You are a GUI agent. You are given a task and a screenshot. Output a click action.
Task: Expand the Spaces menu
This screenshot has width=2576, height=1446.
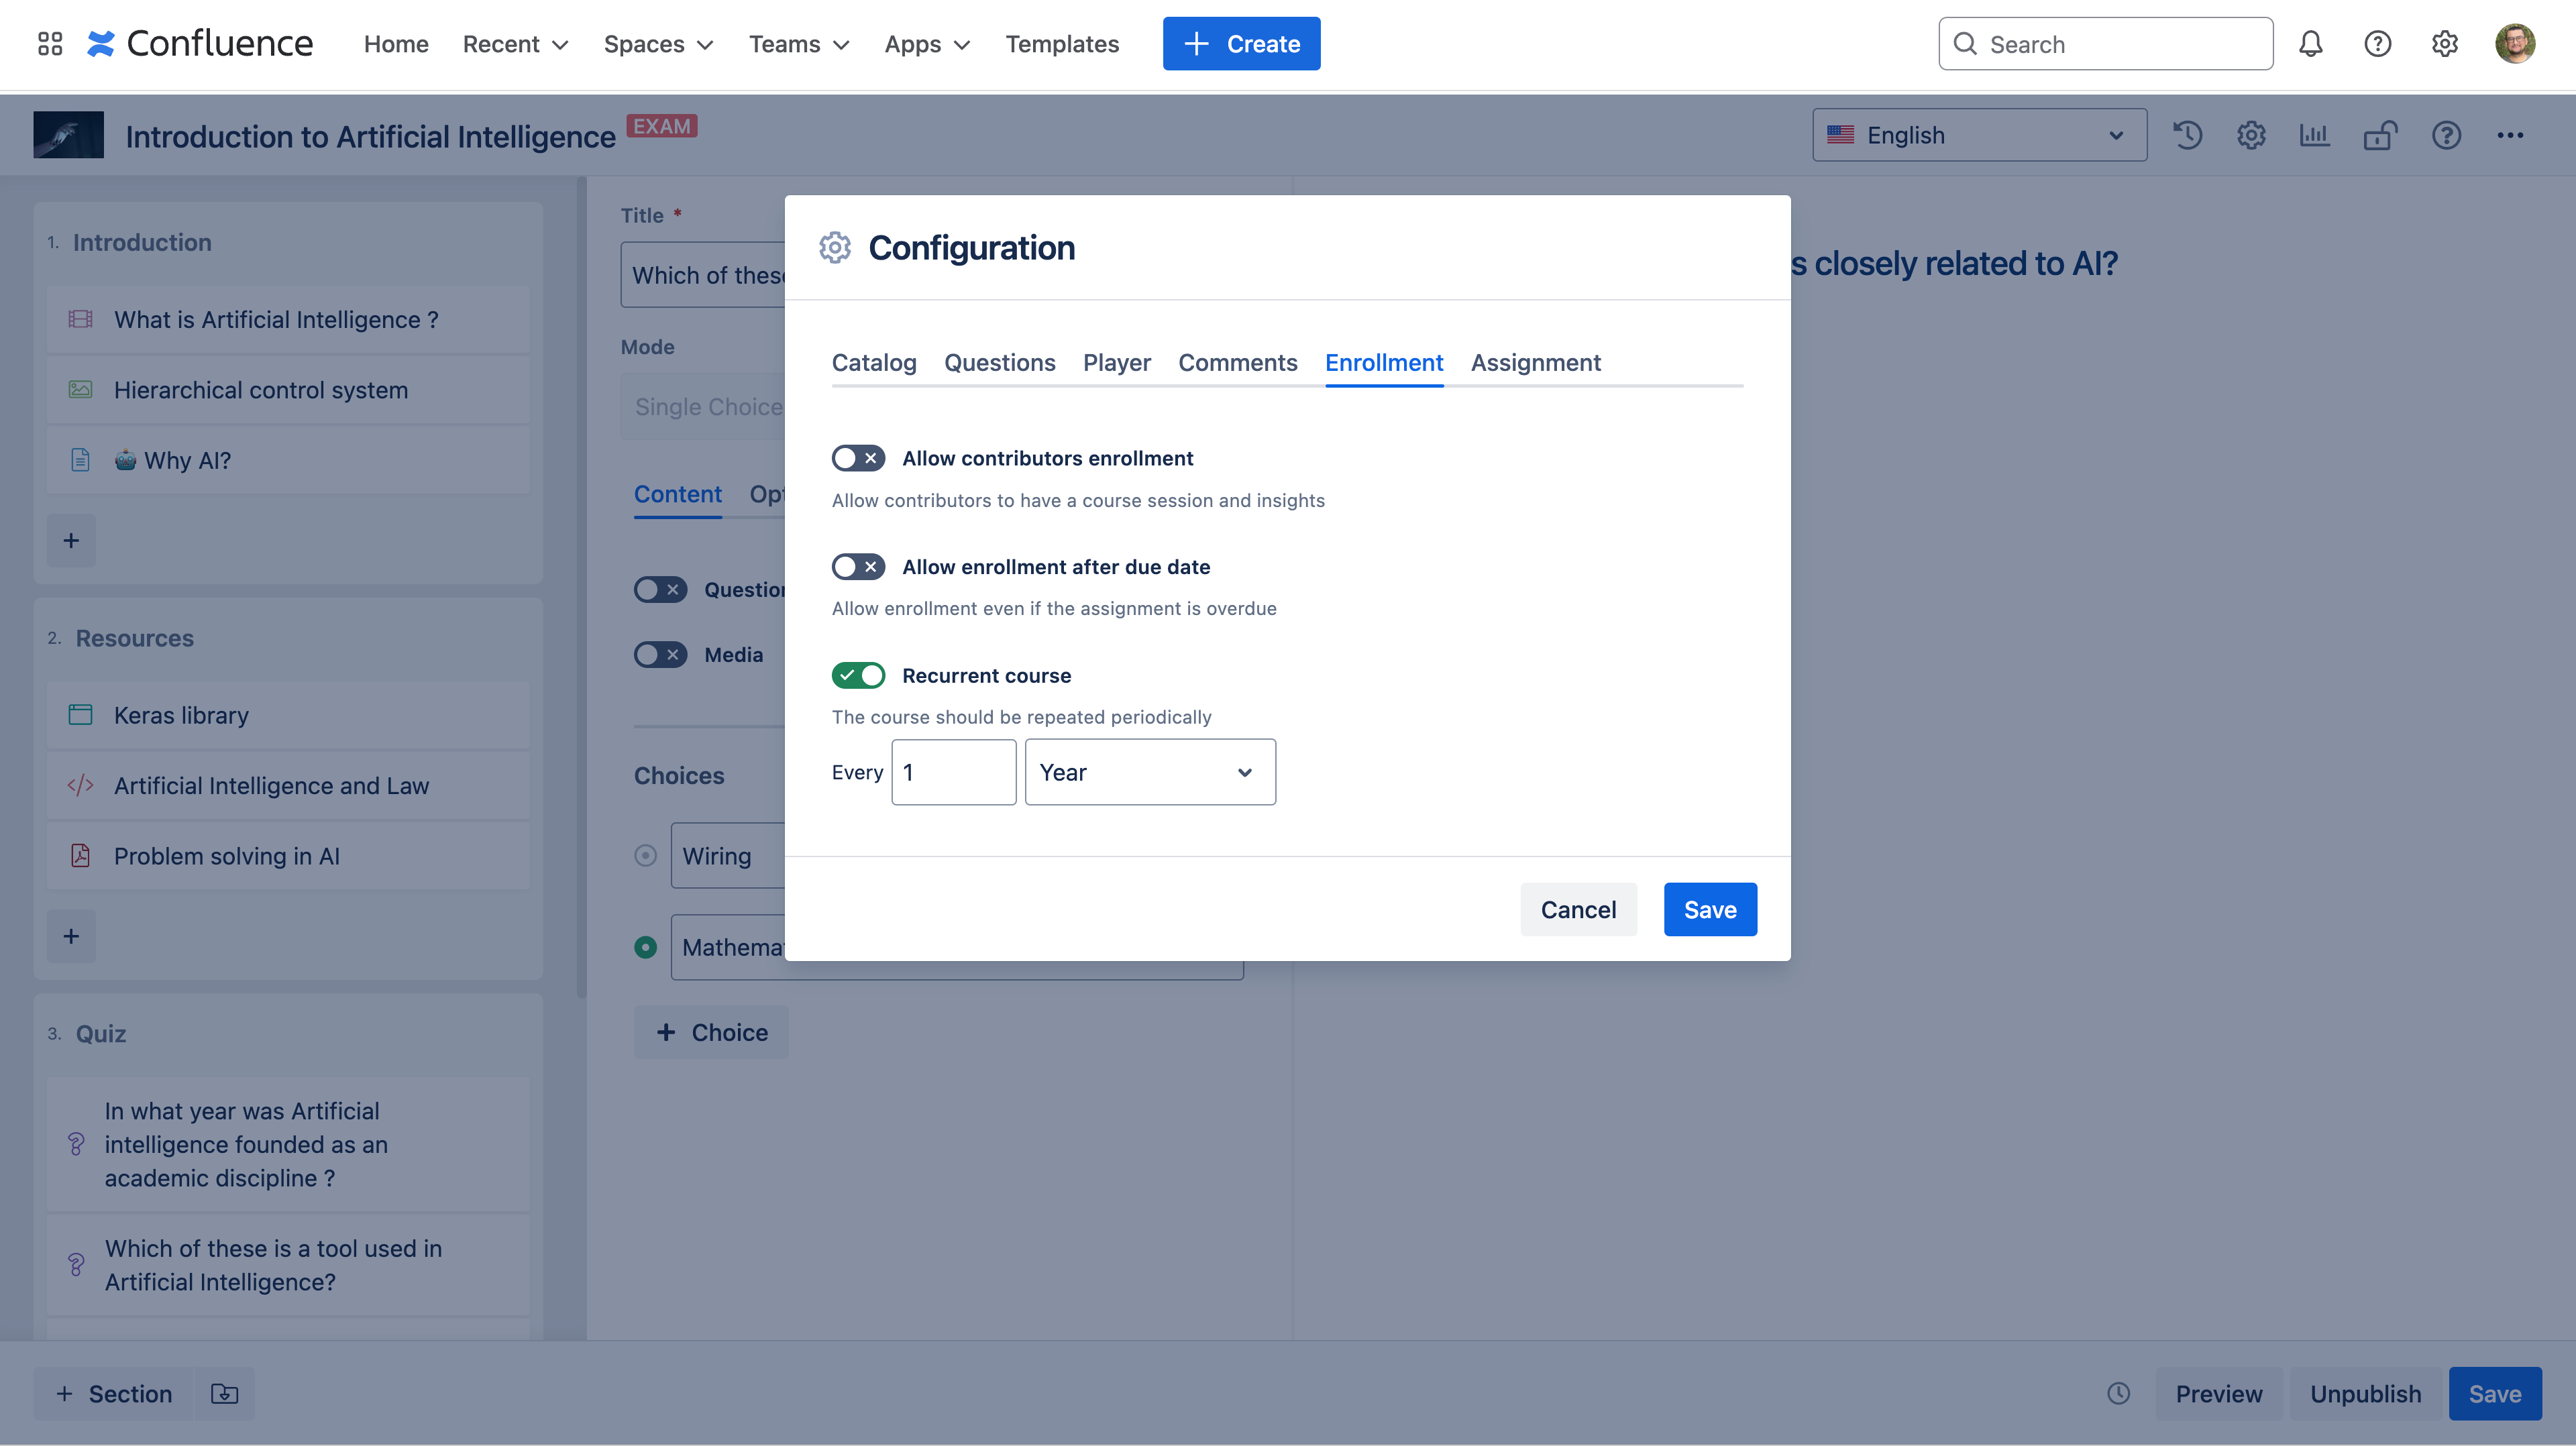pos(658,44)
